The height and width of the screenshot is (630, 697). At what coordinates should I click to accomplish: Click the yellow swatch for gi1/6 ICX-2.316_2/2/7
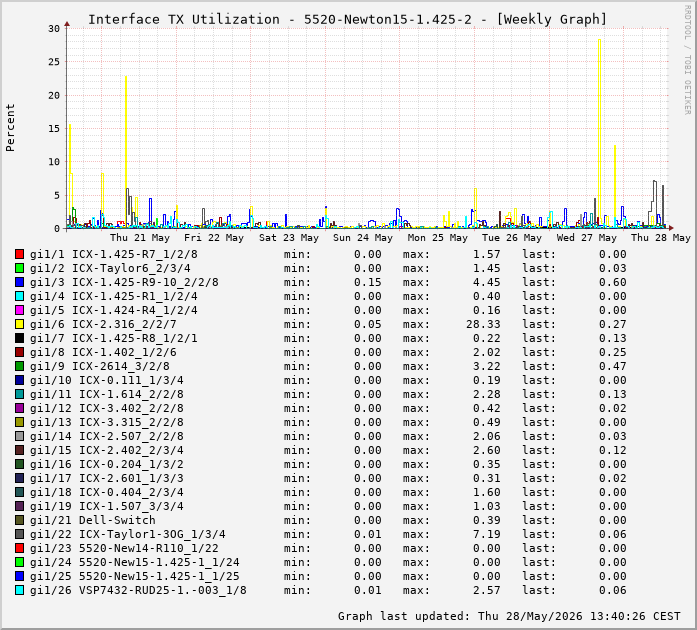coord(19,324)
